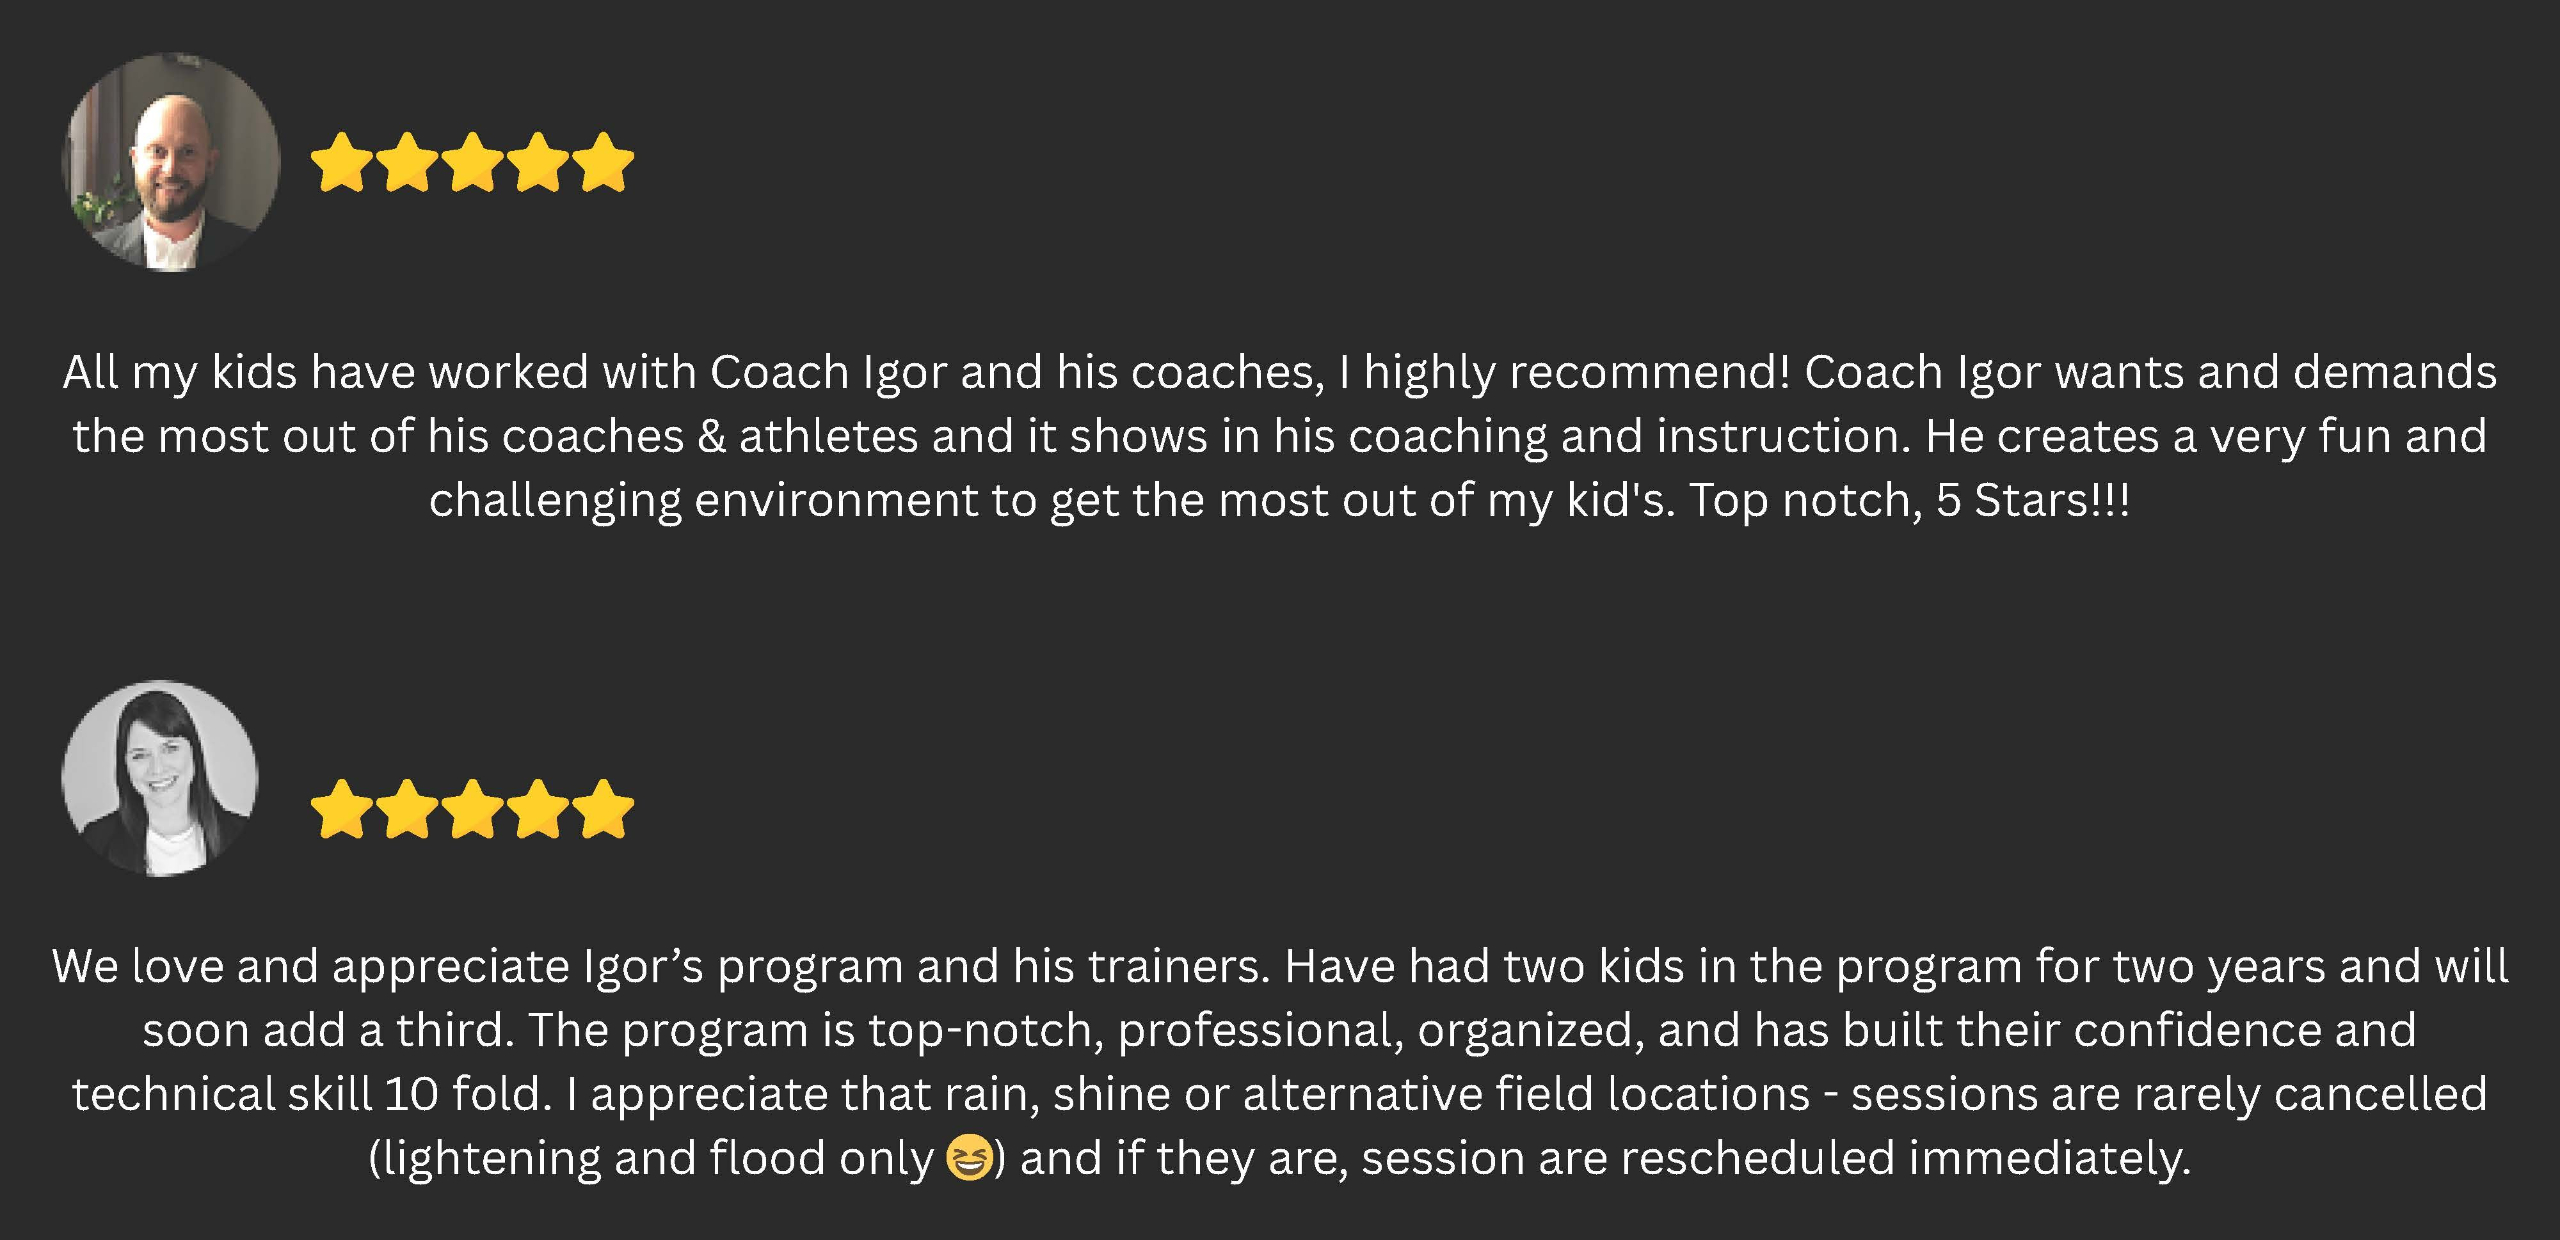This screenshot has height=1240, width=2560.
Task: Click the woman's grayscale profile photo
Action: pos(160,779)
